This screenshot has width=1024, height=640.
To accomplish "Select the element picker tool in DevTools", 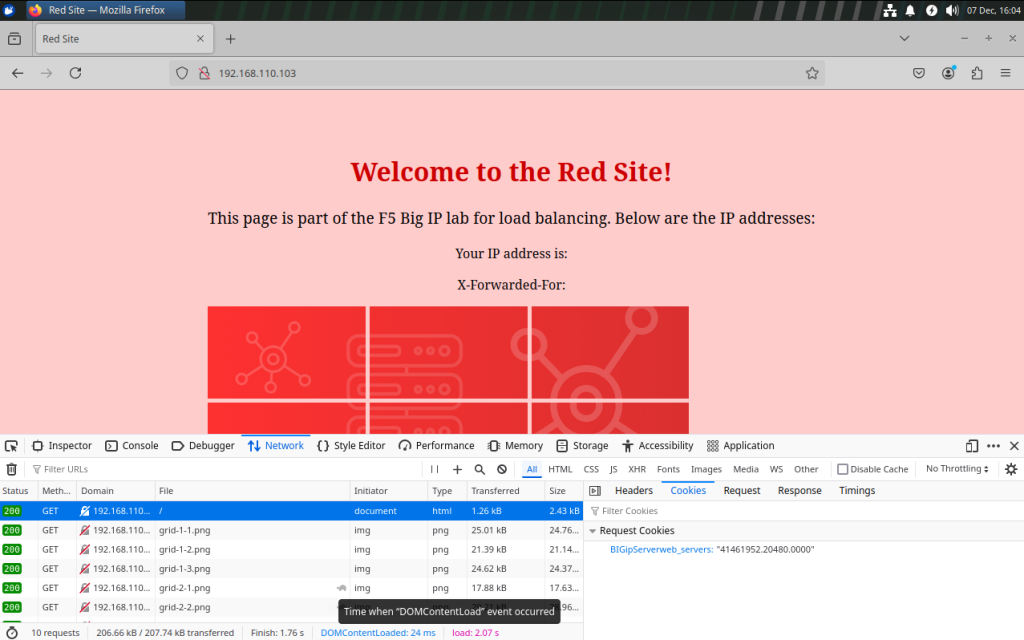I will [x=11, y=445].
